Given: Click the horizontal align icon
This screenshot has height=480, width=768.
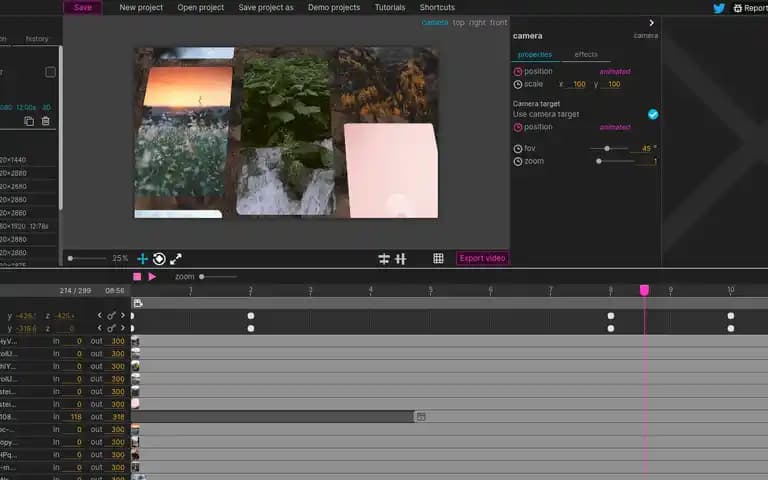Looking at the screenshot, I should pos(384,259).
